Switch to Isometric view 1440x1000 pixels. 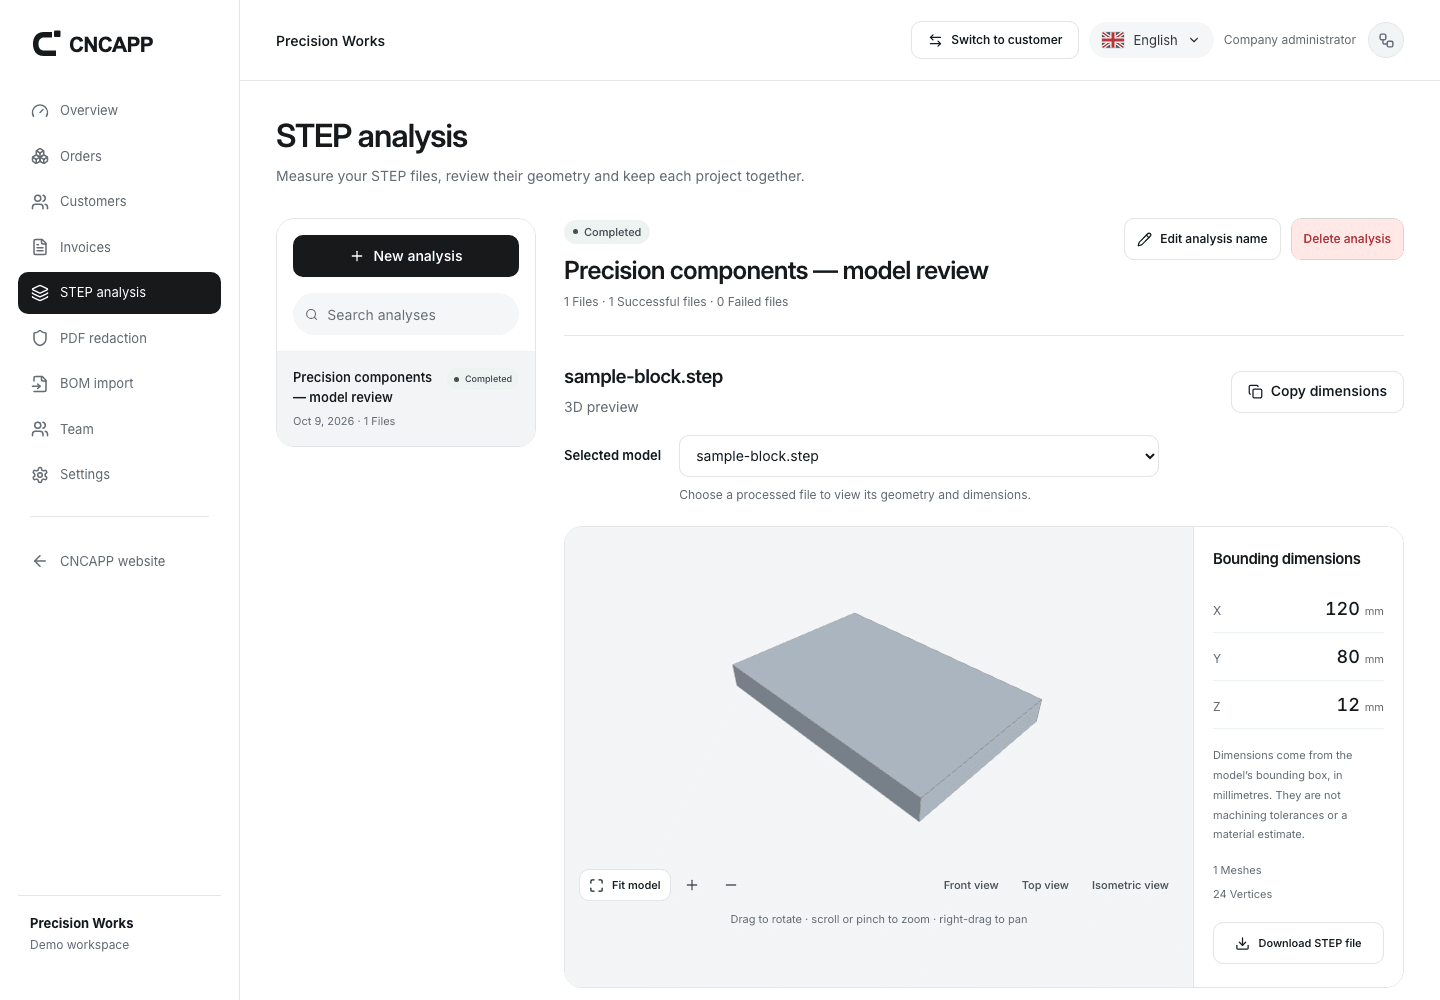[1130, 885]
